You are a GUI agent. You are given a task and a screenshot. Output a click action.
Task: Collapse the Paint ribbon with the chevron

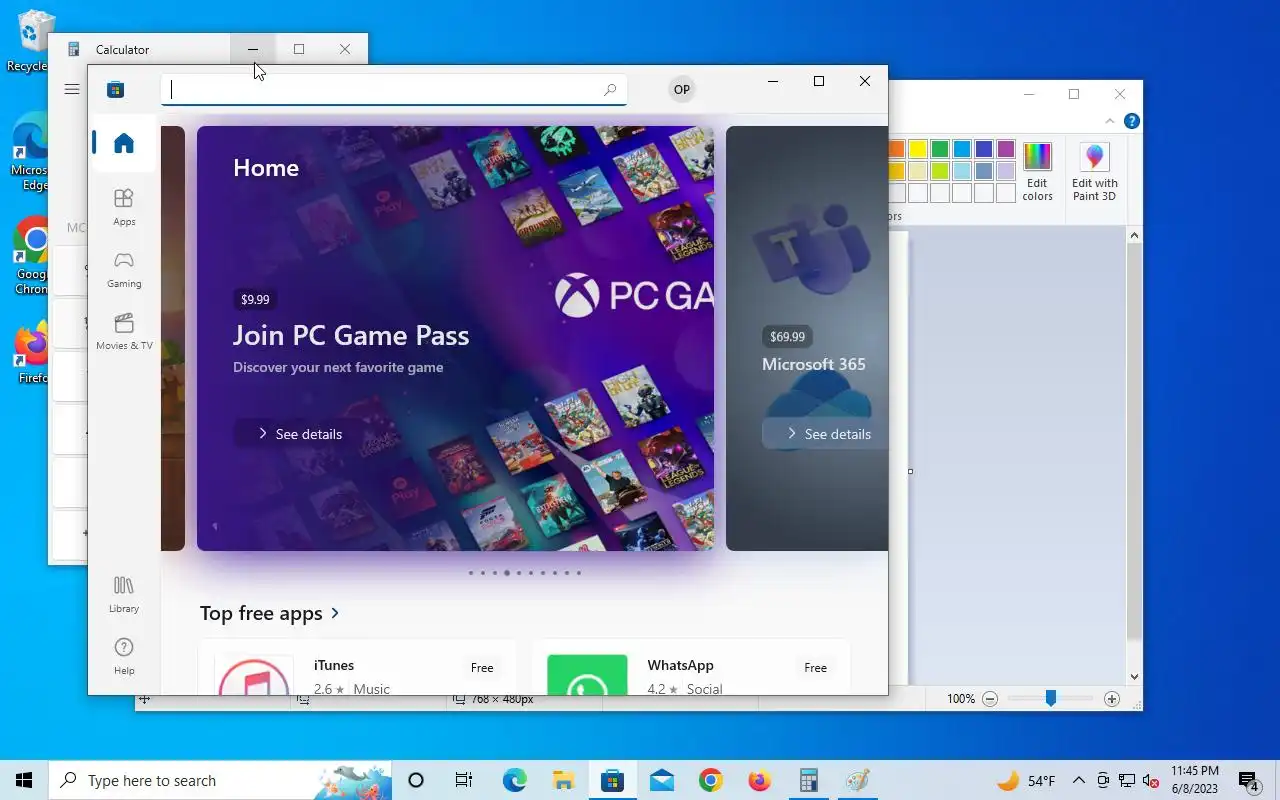point(1110,121)
